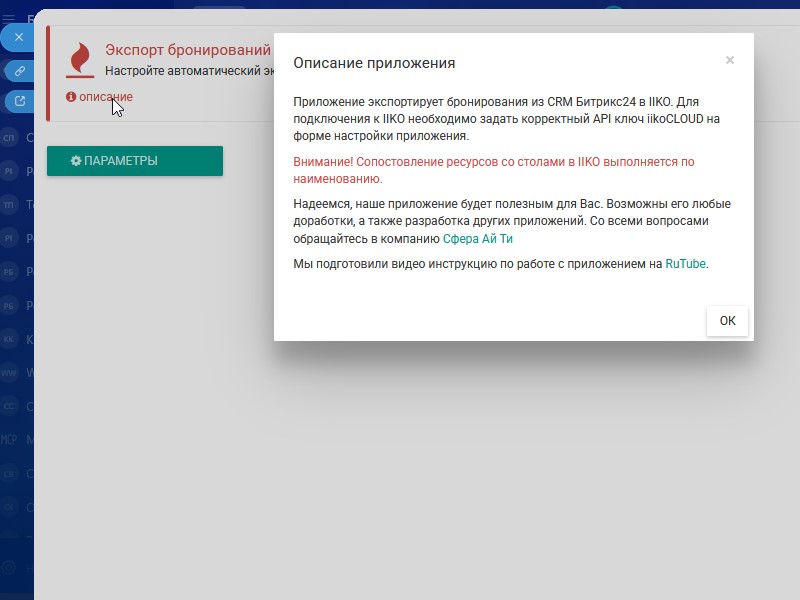The image size is (800, 600).
Task: Click the Описание приложения dialog heading
Action: 374,63
